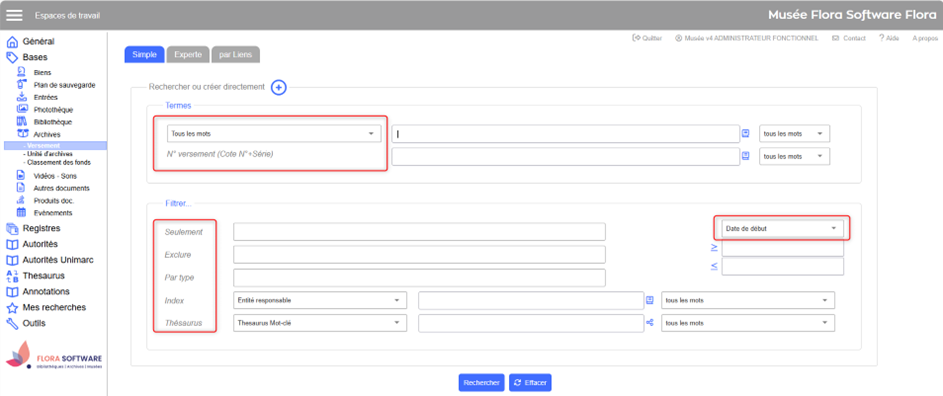Screen dimensions: 943x396
Task: Switch to the Simple search tab
Action: (144, 54)
